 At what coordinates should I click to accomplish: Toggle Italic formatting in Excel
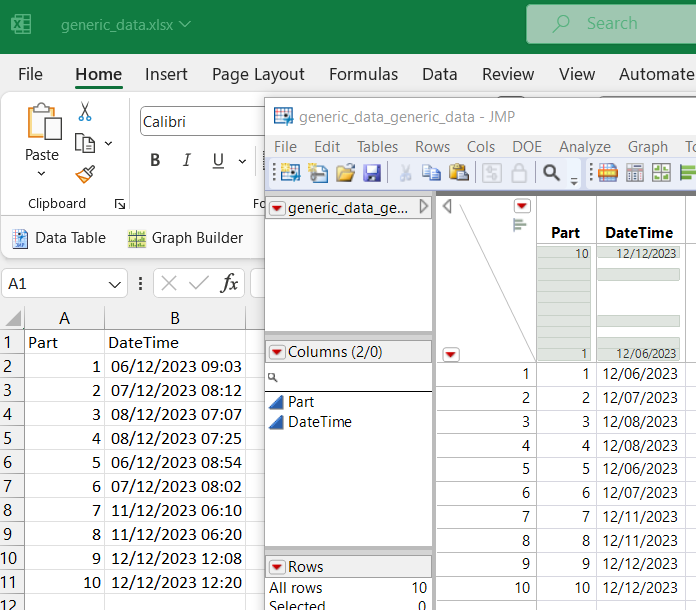186,161
